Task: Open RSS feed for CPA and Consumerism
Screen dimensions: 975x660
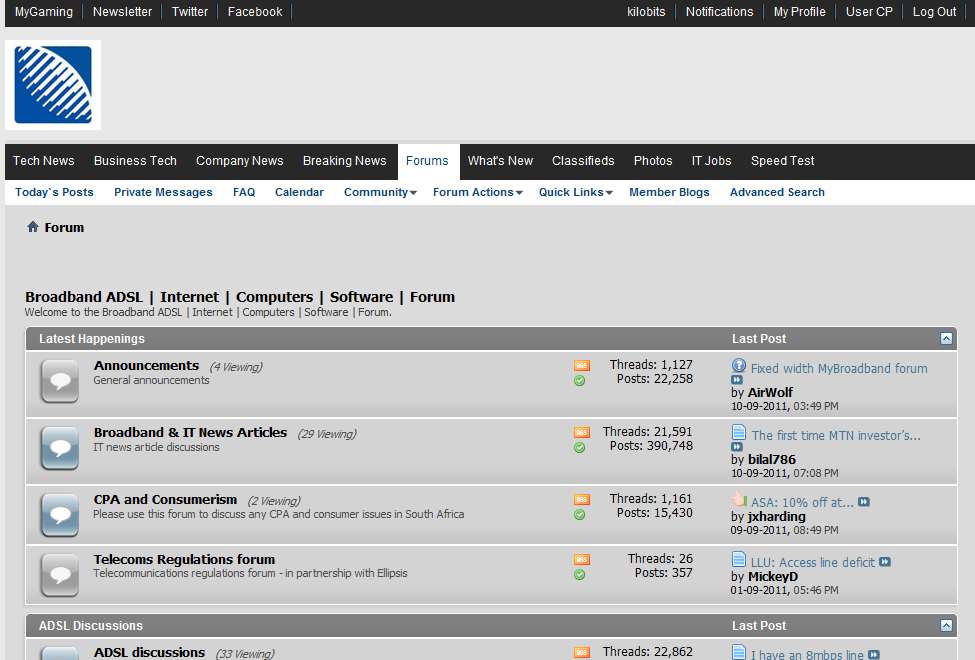Action: (x=581, y=499)
